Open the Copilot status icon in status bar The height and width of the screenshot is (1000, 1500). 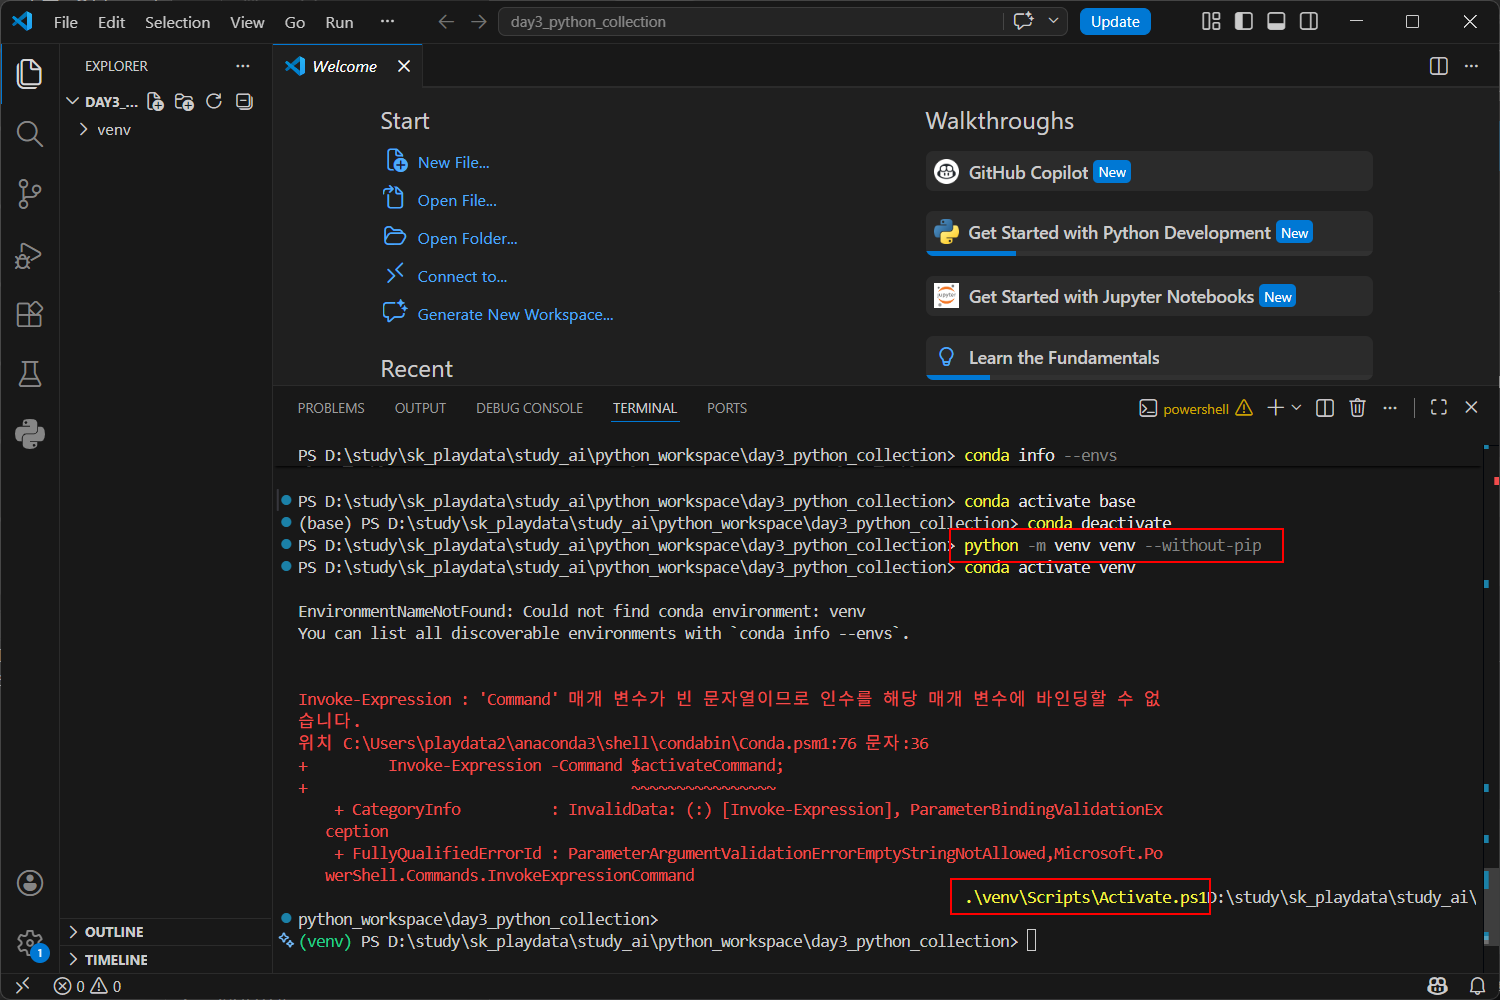(x=1438, y=986)
